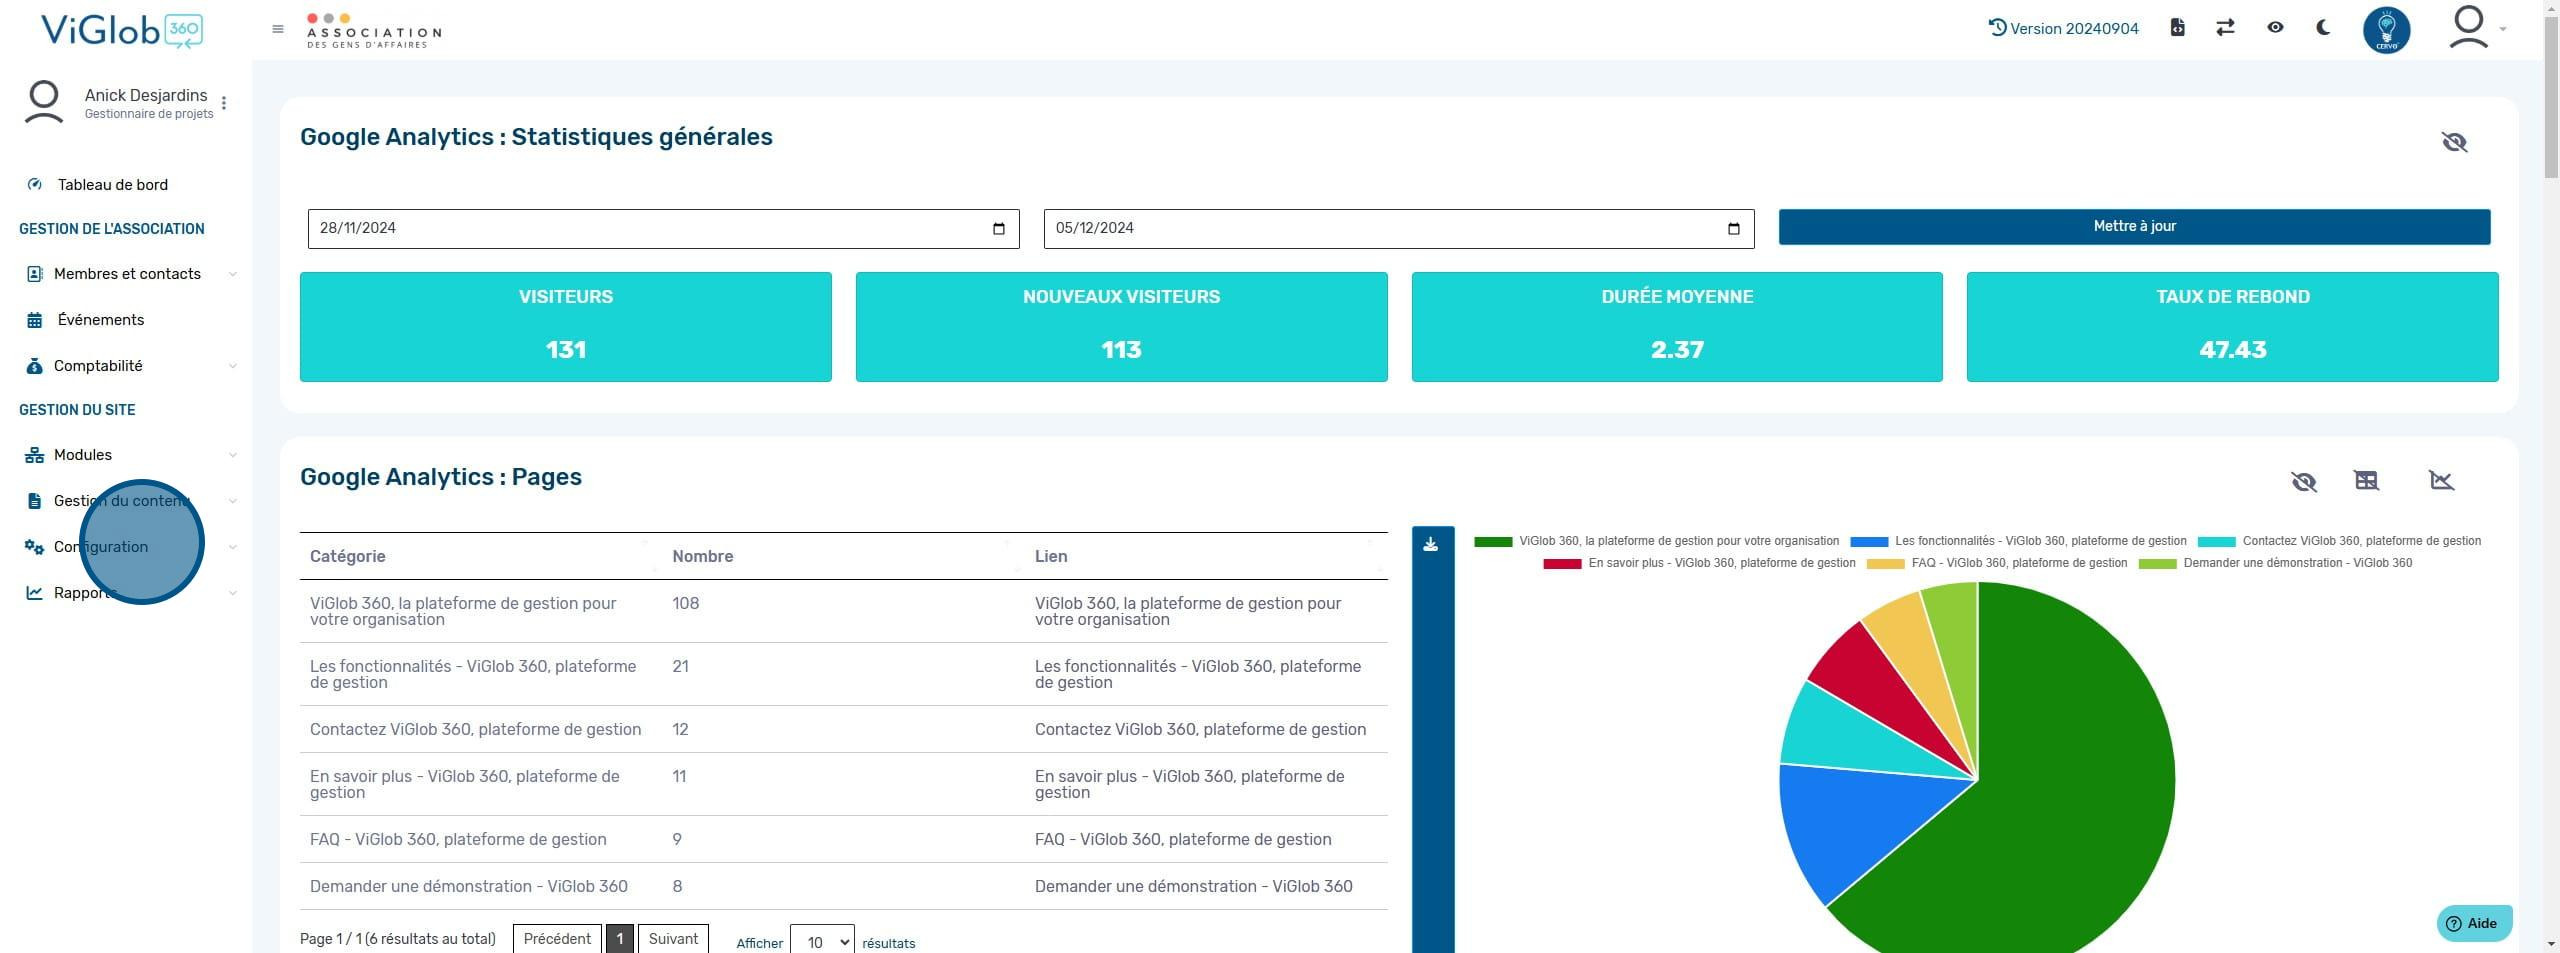Image resolution: width=2560 pixels, height=953 pixels.
Task: Open the end date calendar picker
Action: [1734, 229]
